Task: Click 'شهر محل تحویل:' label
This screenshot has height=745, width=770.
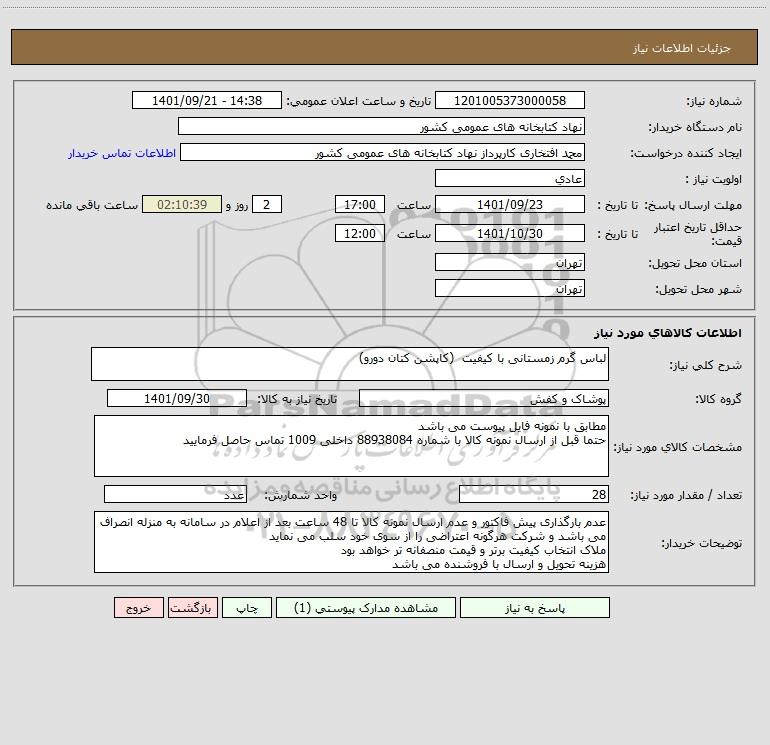Action: 698,290
